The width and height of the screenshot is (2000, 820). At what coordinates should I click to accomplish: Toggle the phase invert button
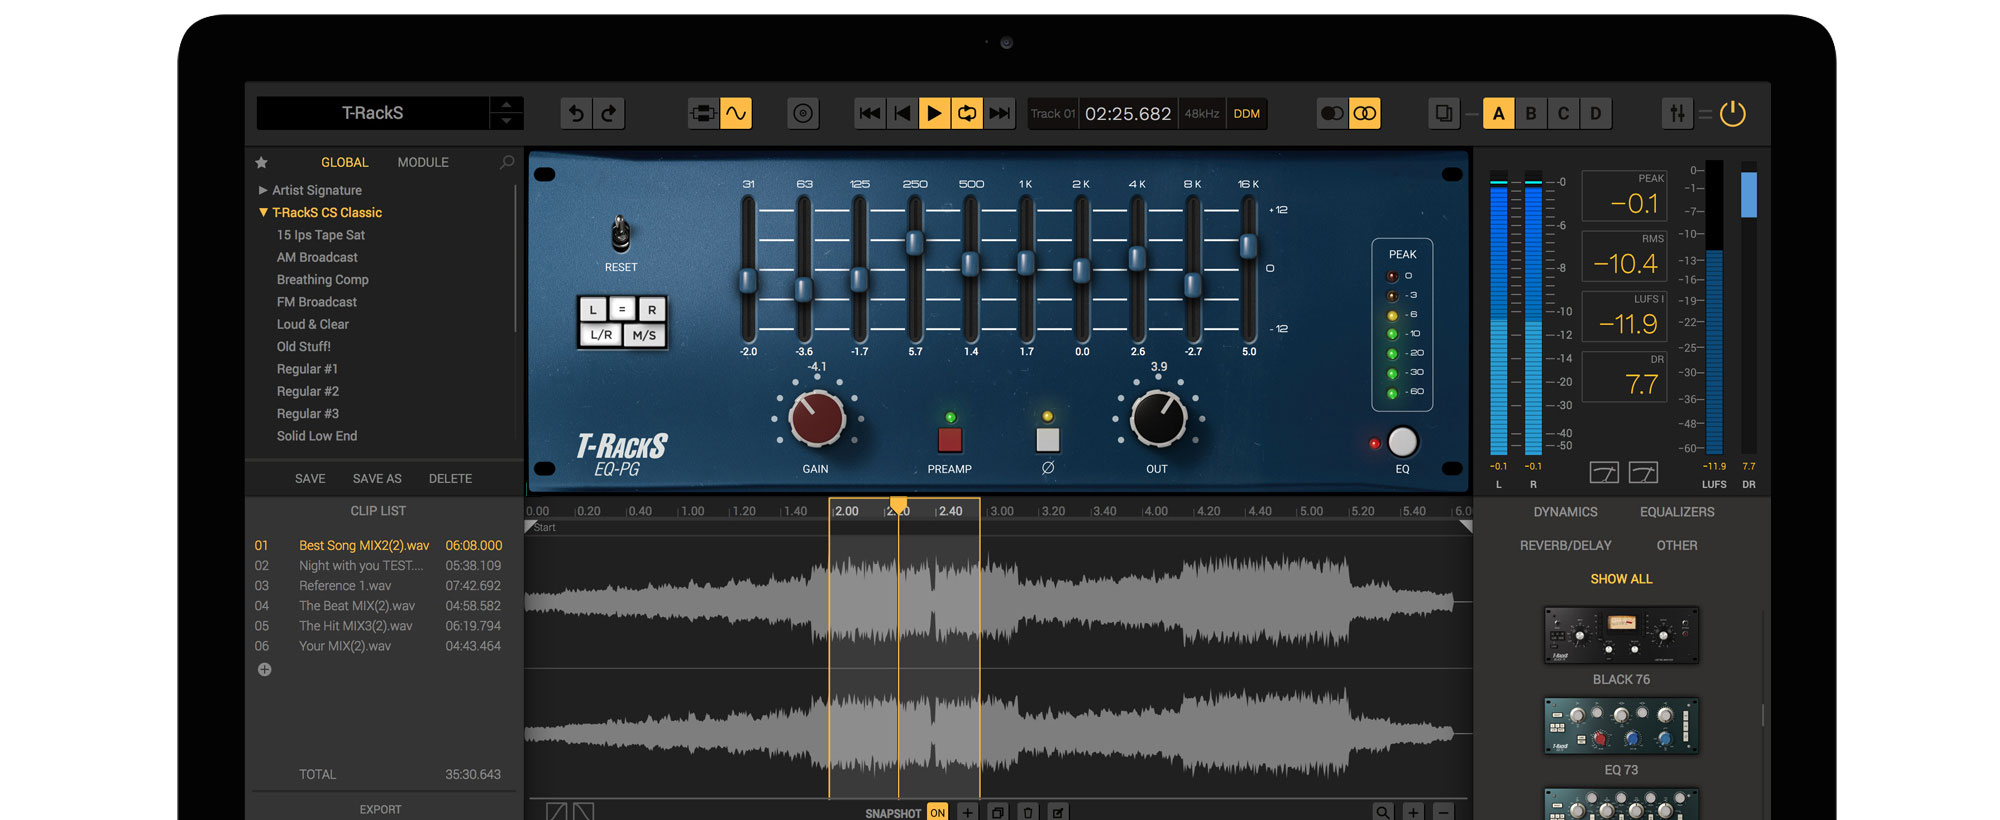click(1048, 440)
